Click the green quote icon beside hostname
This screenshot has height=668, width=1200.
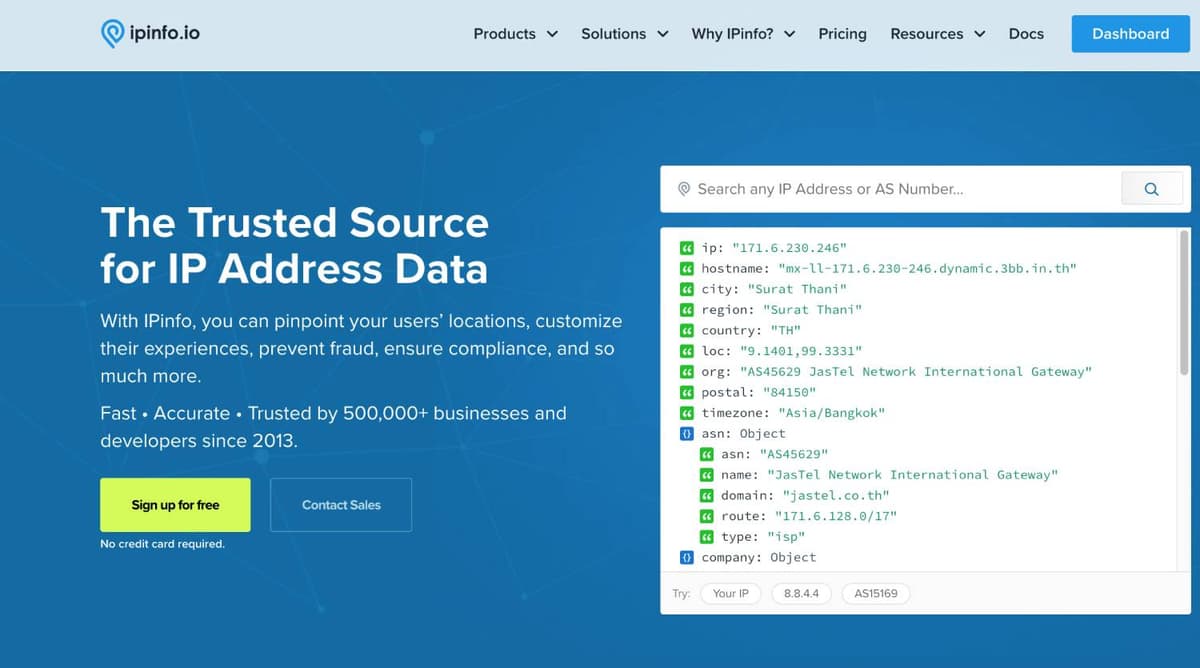click(687, 268)
